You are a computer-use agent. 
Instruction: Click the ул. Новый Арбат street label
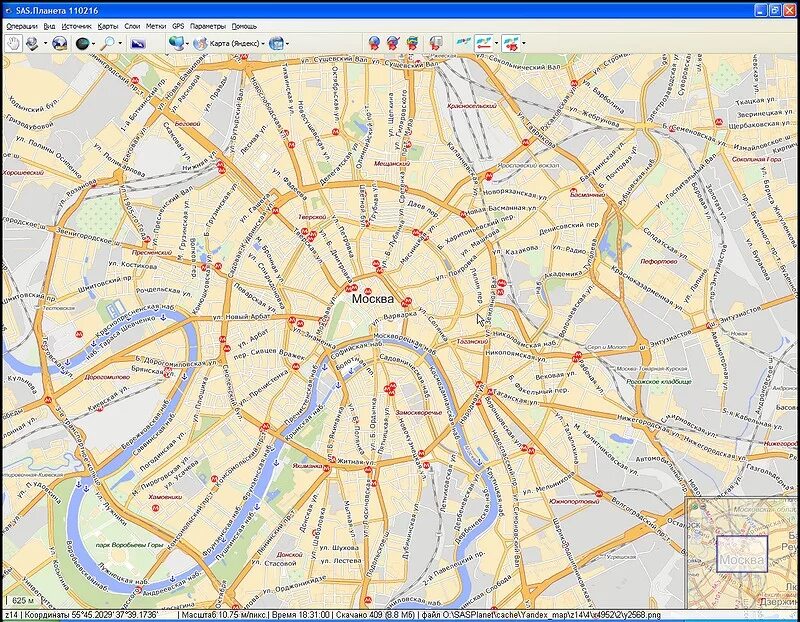click(x=242, y=317)
